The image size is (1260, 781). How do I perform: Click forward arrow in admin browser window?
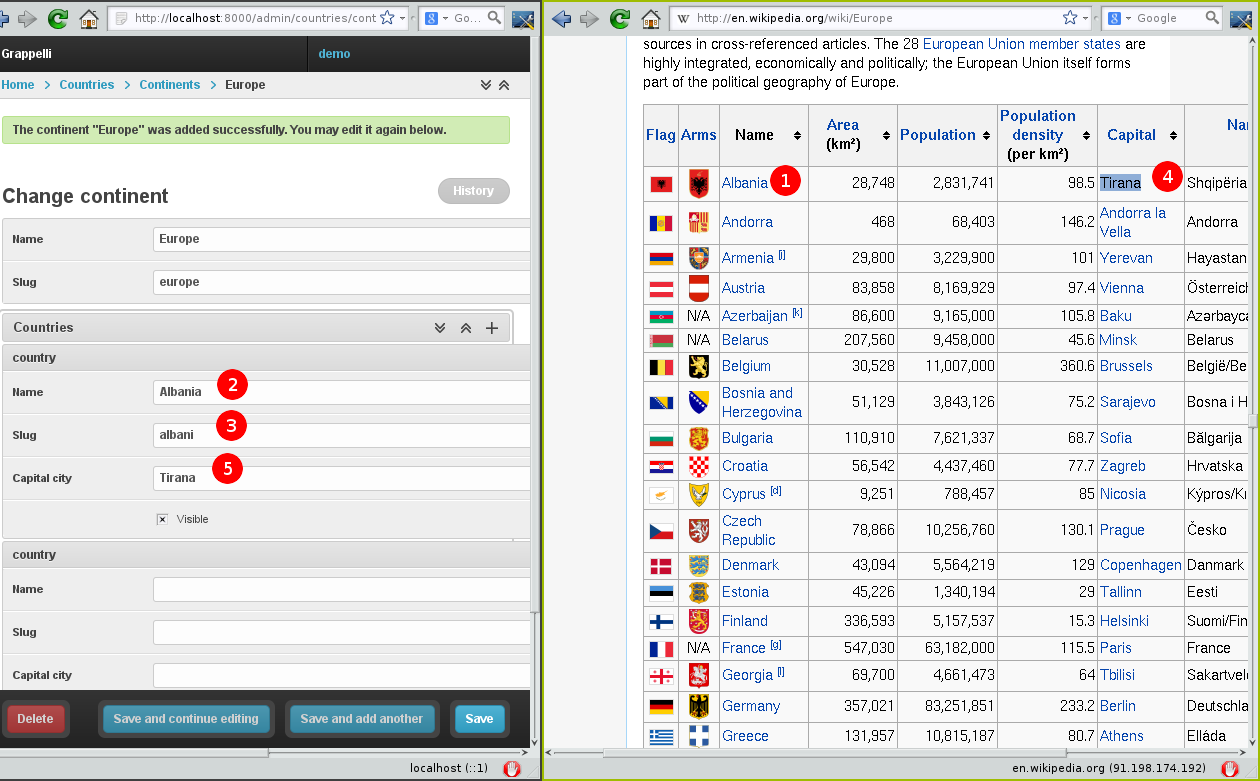(x=27, y=18)
